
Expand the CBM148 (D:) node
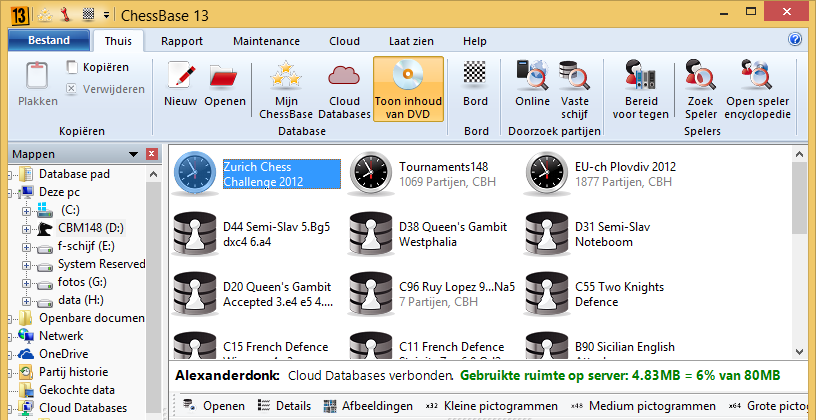27,229
